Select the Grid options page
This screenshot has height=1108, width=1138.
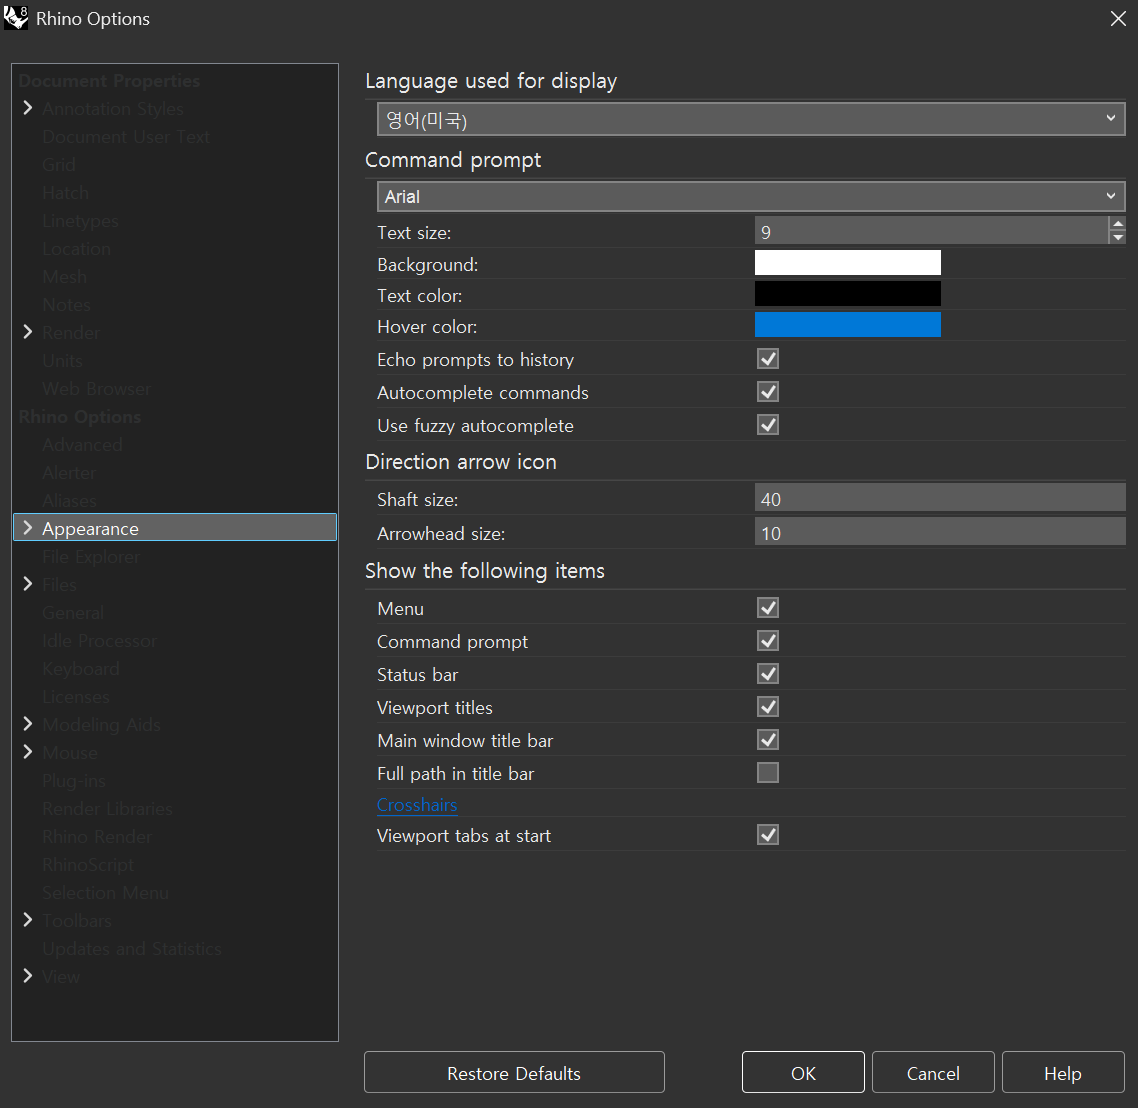point(59,165)
